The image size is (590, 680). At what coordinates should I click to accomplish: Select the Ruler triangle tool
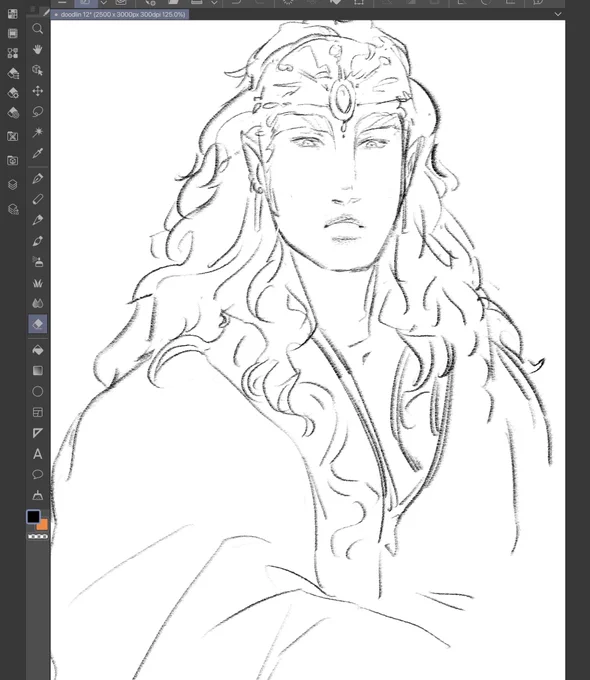[38, 433]
